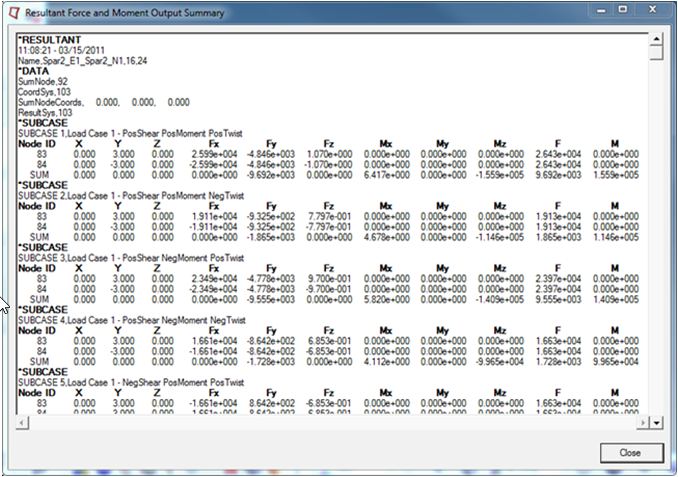The image size is (678, 477).
Task: Click the vertical scrollbar up arrow
Action: 656,39
